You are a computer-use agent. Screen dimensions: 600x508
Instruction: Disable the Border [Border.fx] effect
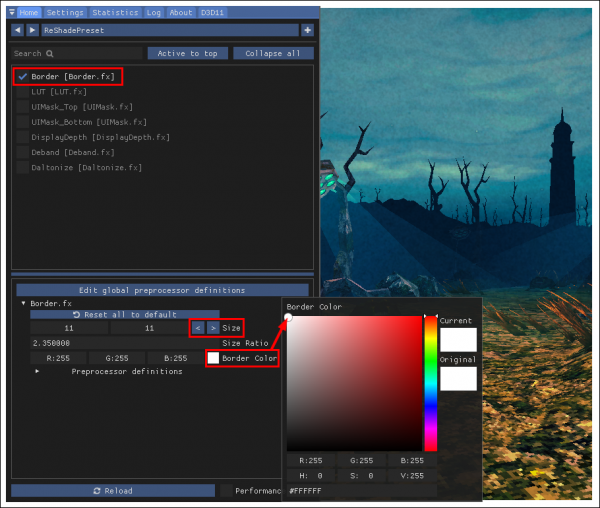pos(23,76)
